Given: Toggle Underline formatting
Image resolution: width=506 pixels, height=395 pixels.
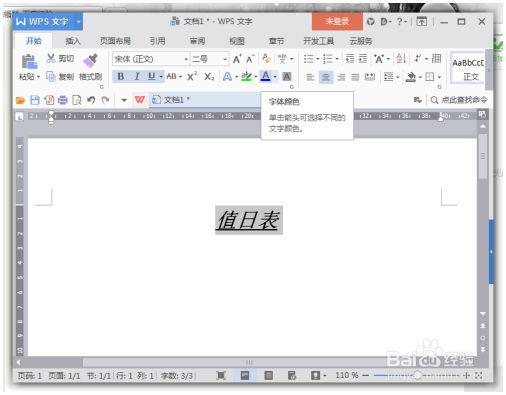Looking at the screenshot, I should point(152,77).
